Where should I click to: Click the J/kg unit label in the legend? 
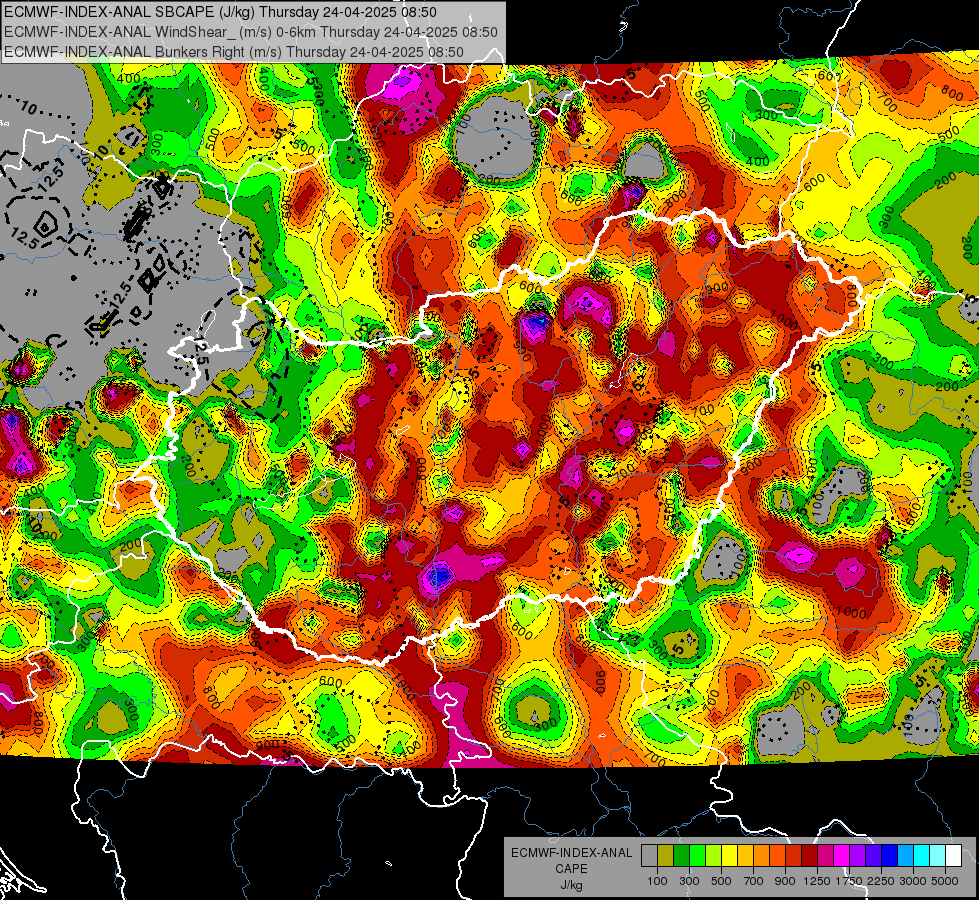[571, 885]
